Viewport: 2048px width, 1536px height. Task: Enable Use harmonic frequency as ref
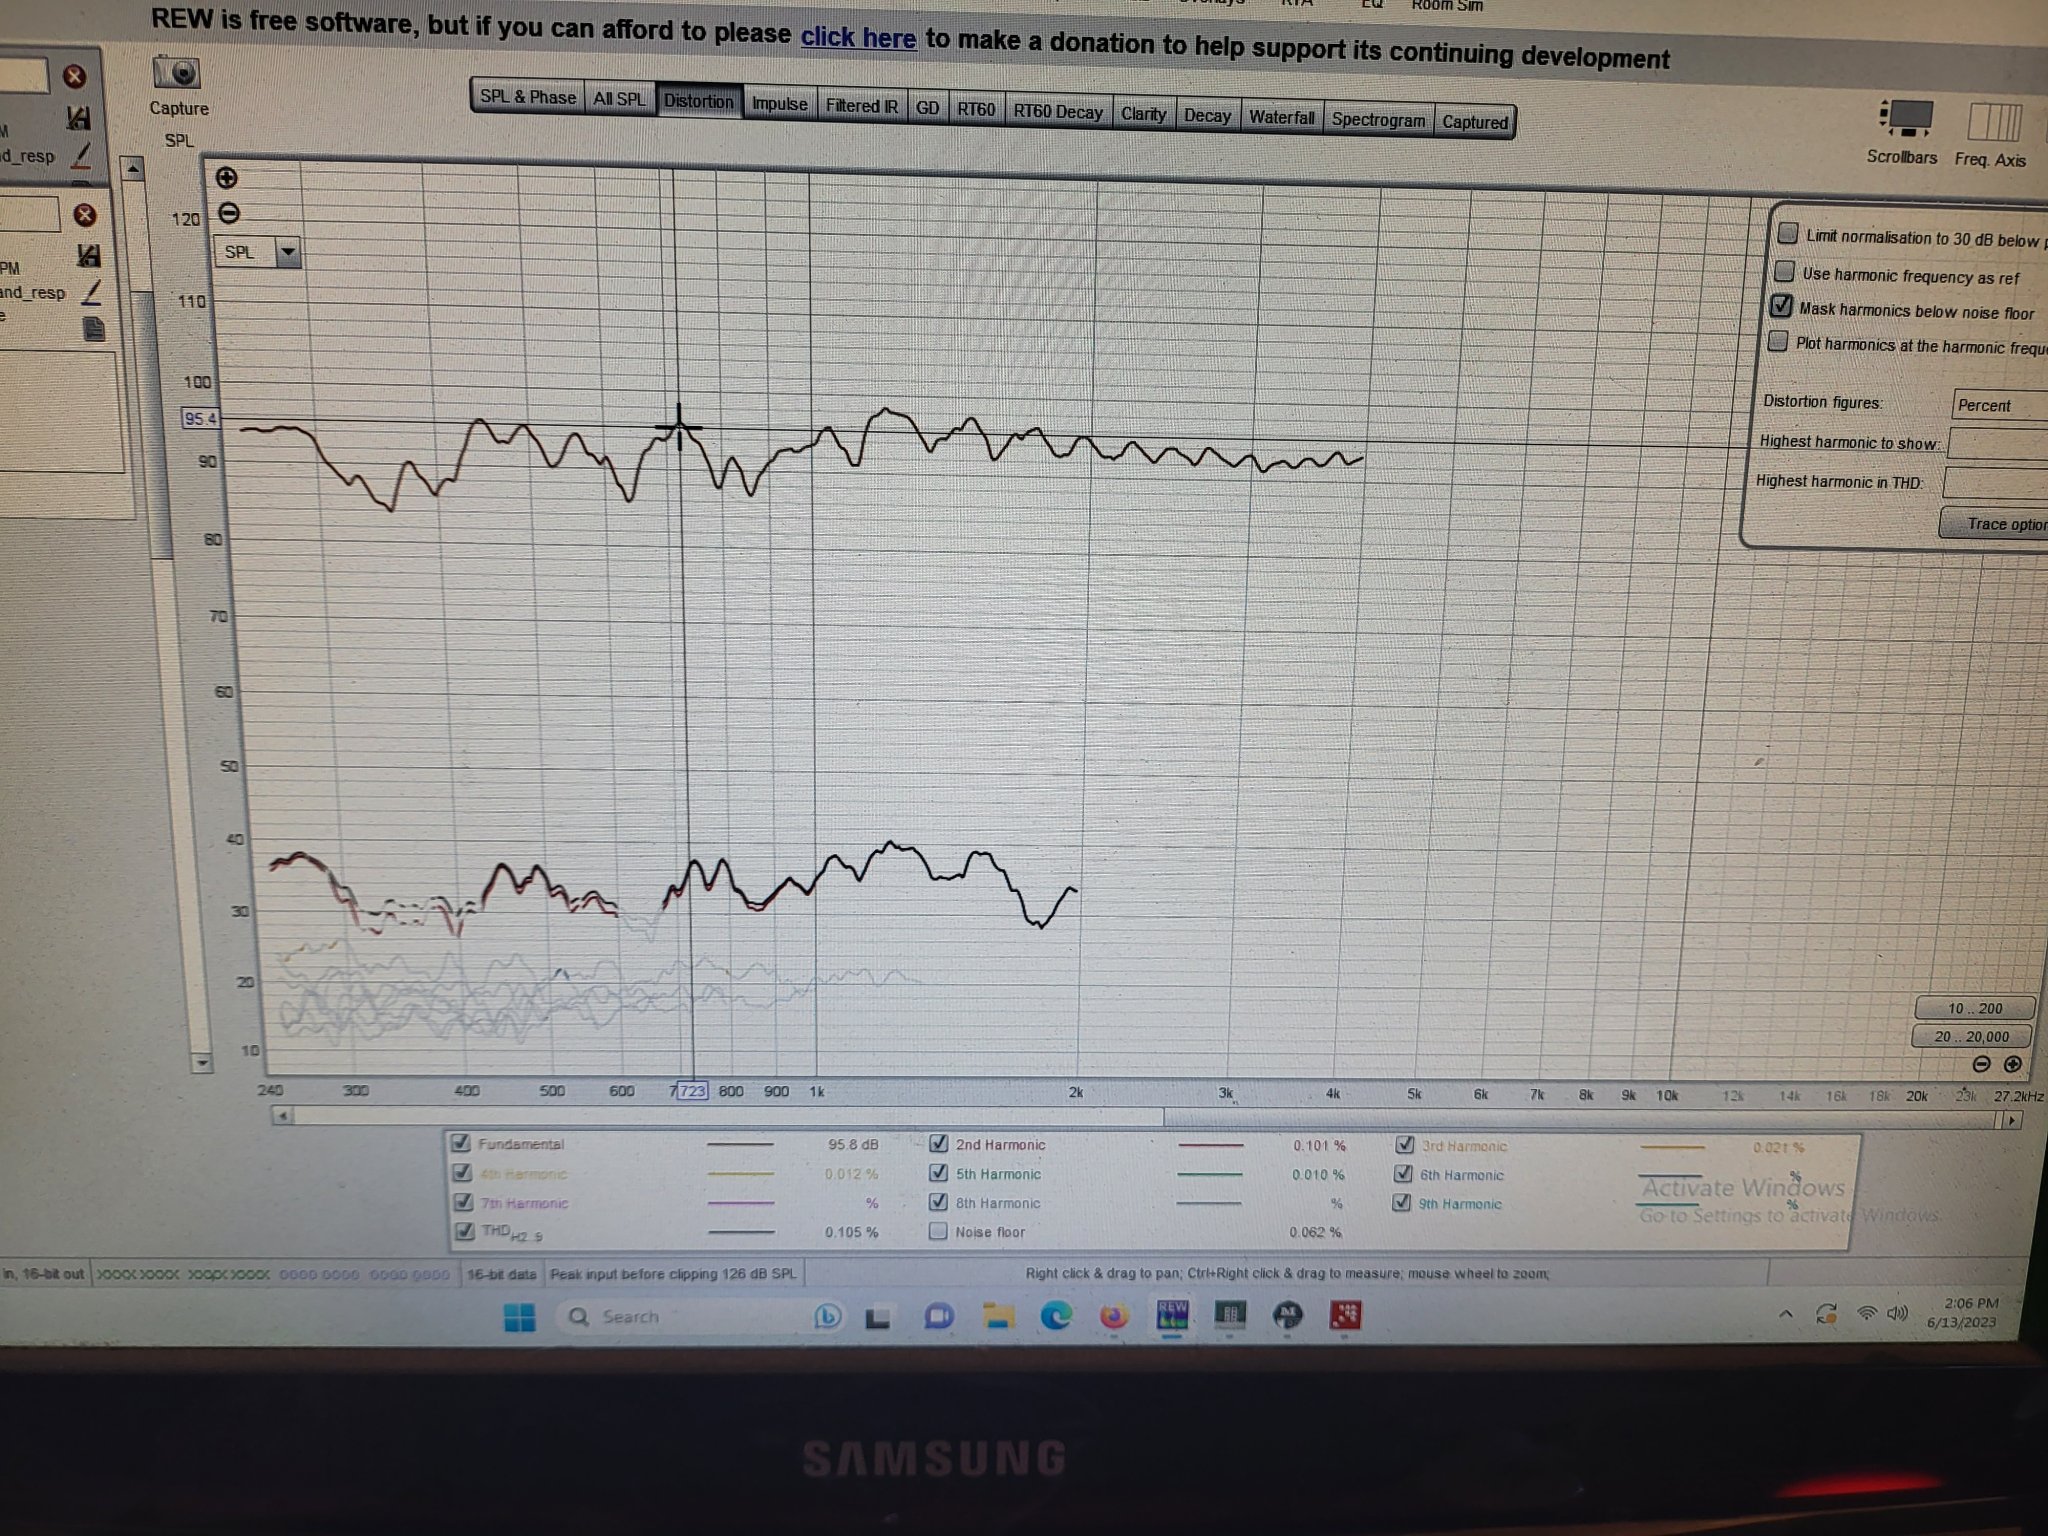click(1784, 271)
